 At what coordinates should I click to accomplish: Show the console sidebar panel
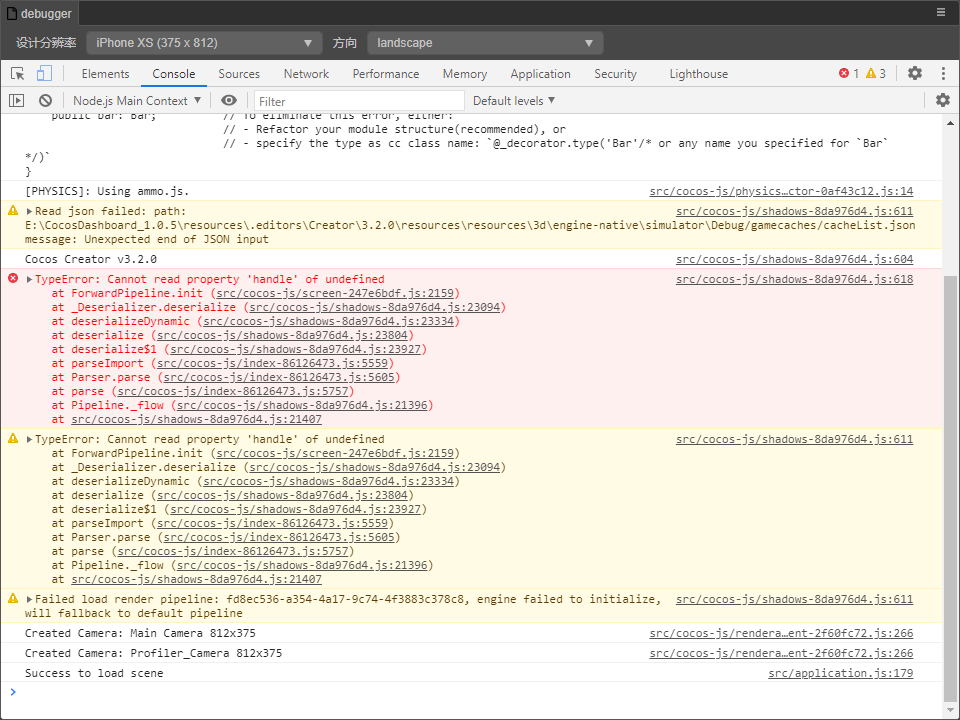coord(17,100)
